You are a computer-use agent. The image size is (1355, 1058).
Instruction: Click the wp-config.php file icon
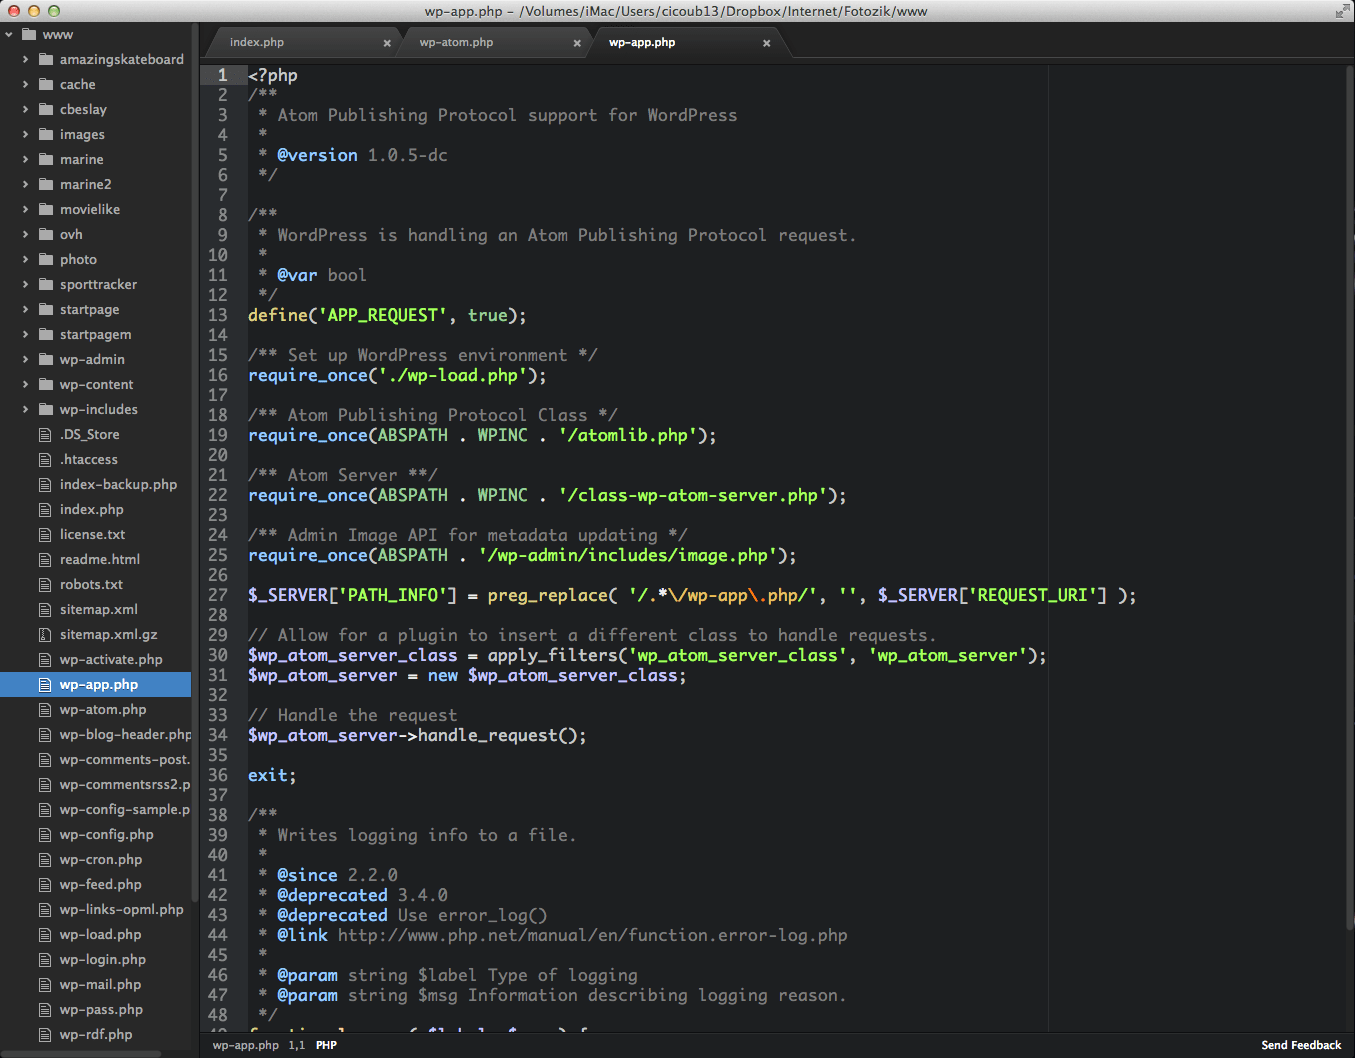click(45, 834)
